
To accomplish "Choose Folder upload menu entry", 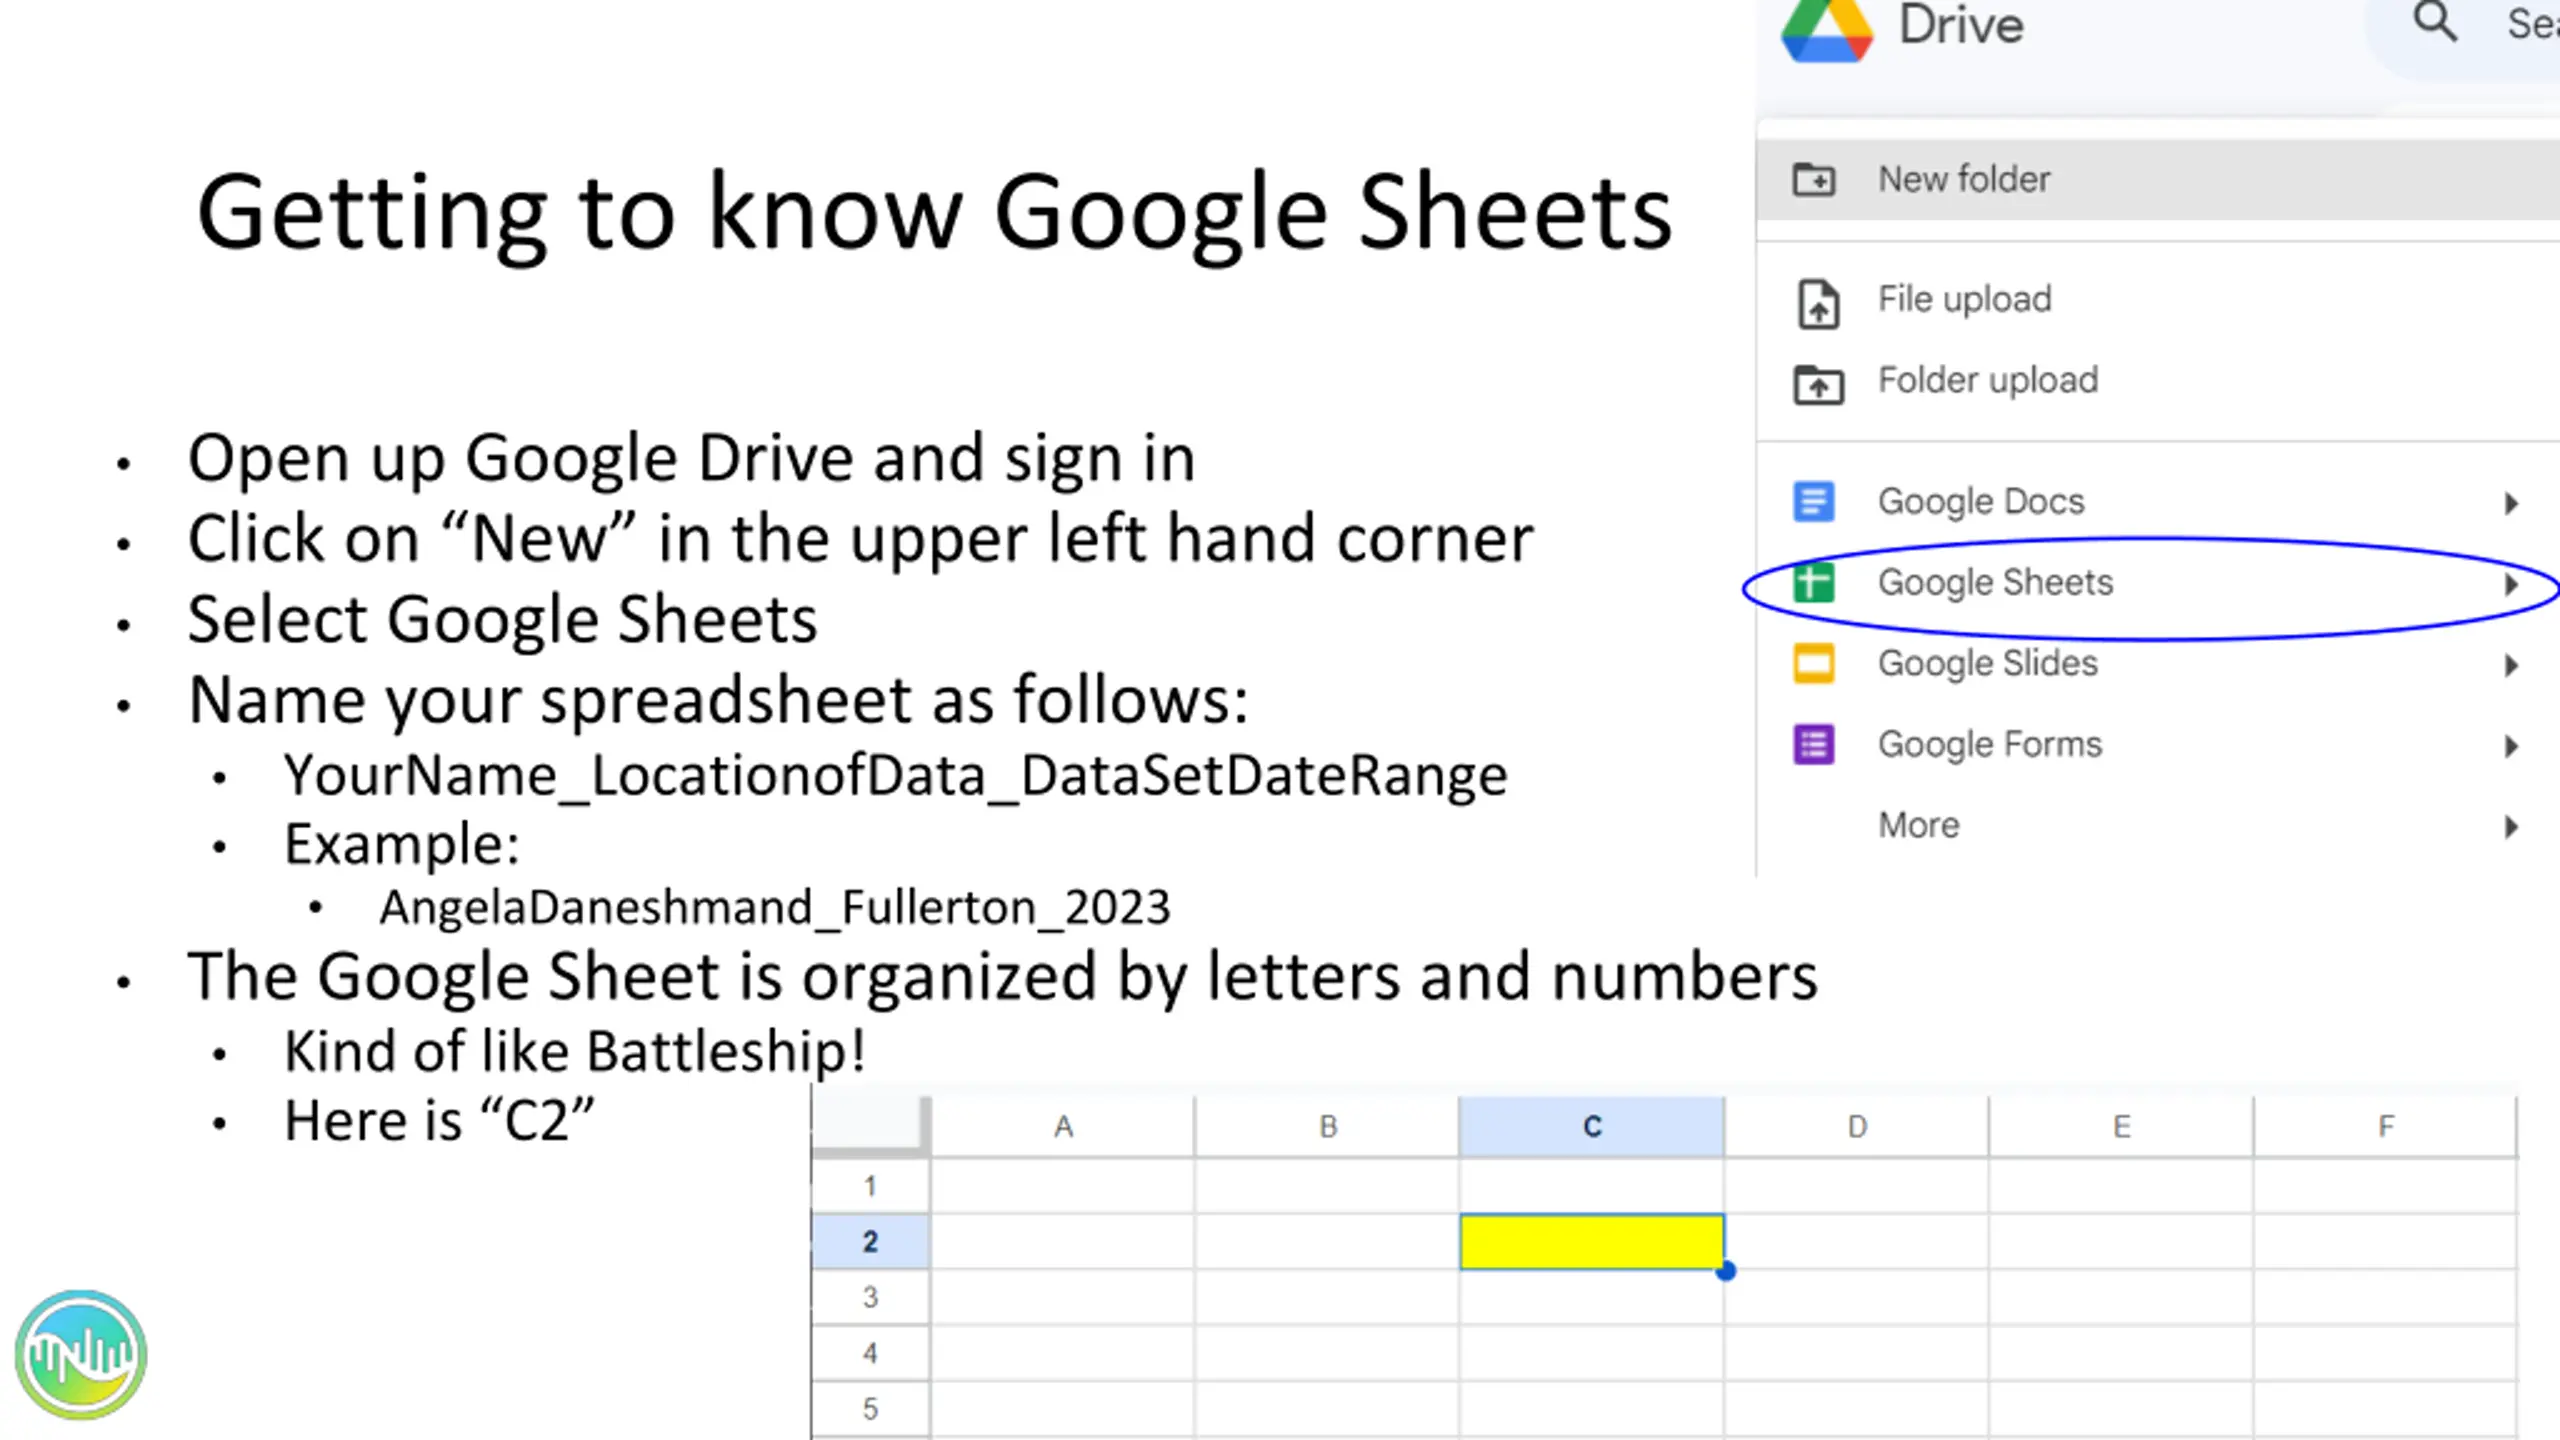I will (2158, 381).
